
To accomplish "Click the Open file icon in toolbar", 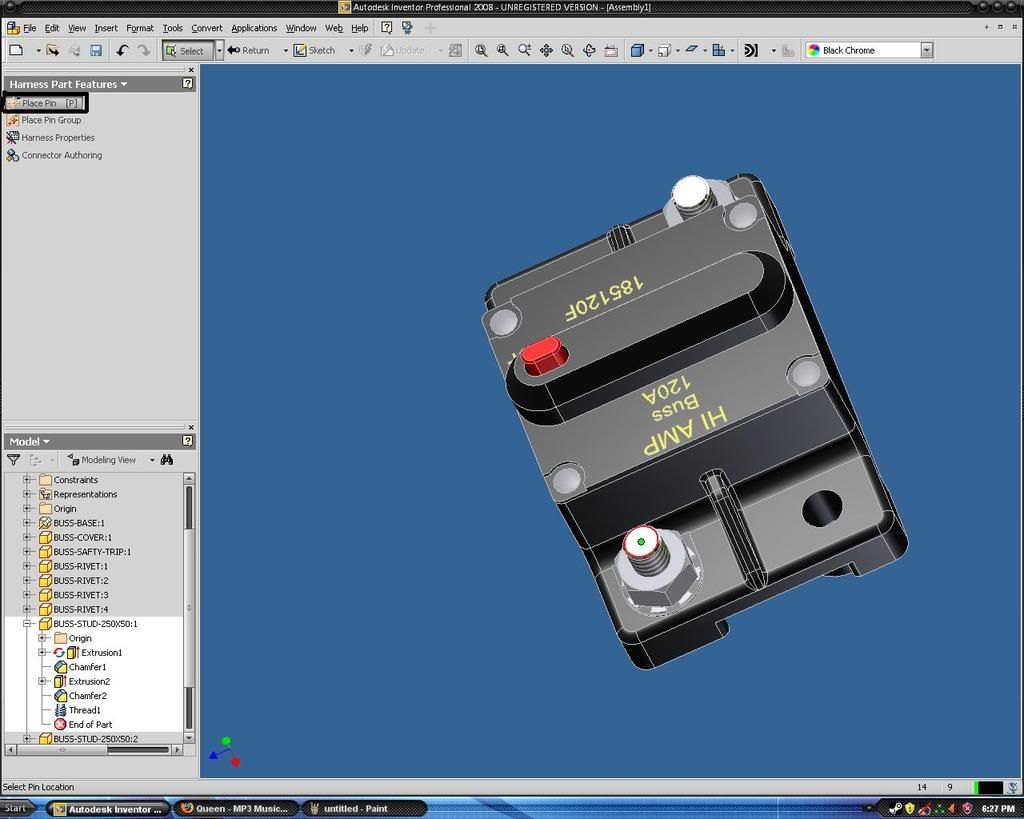I will pyautogui.click(x=53, y=50).
